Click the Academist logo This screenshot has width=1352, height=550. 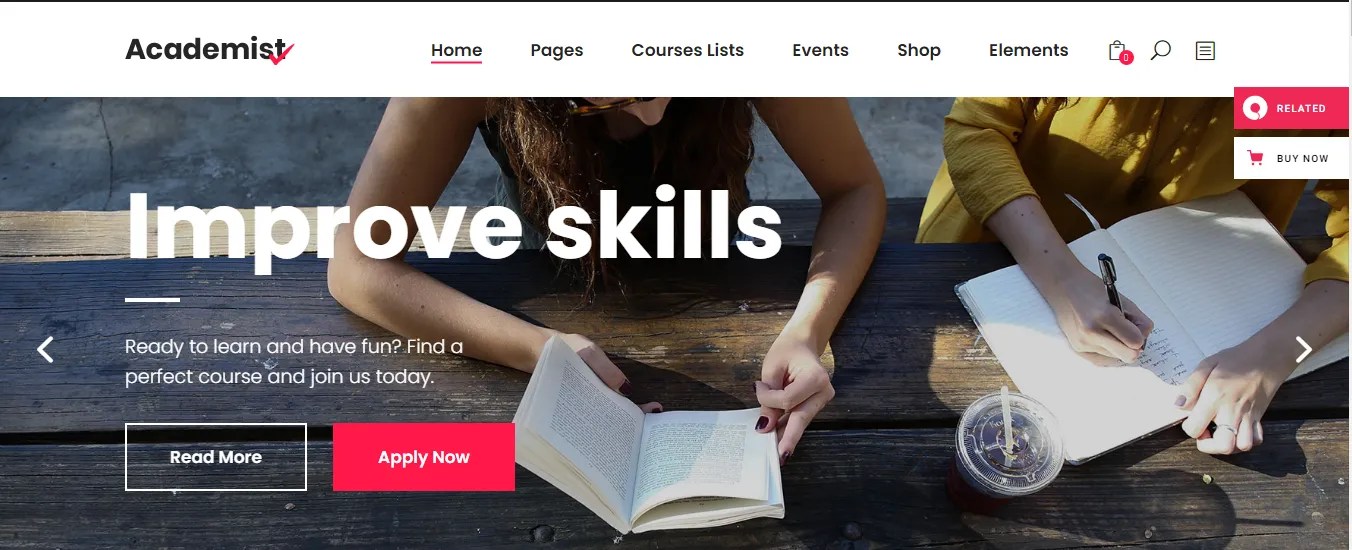point(210,49)
